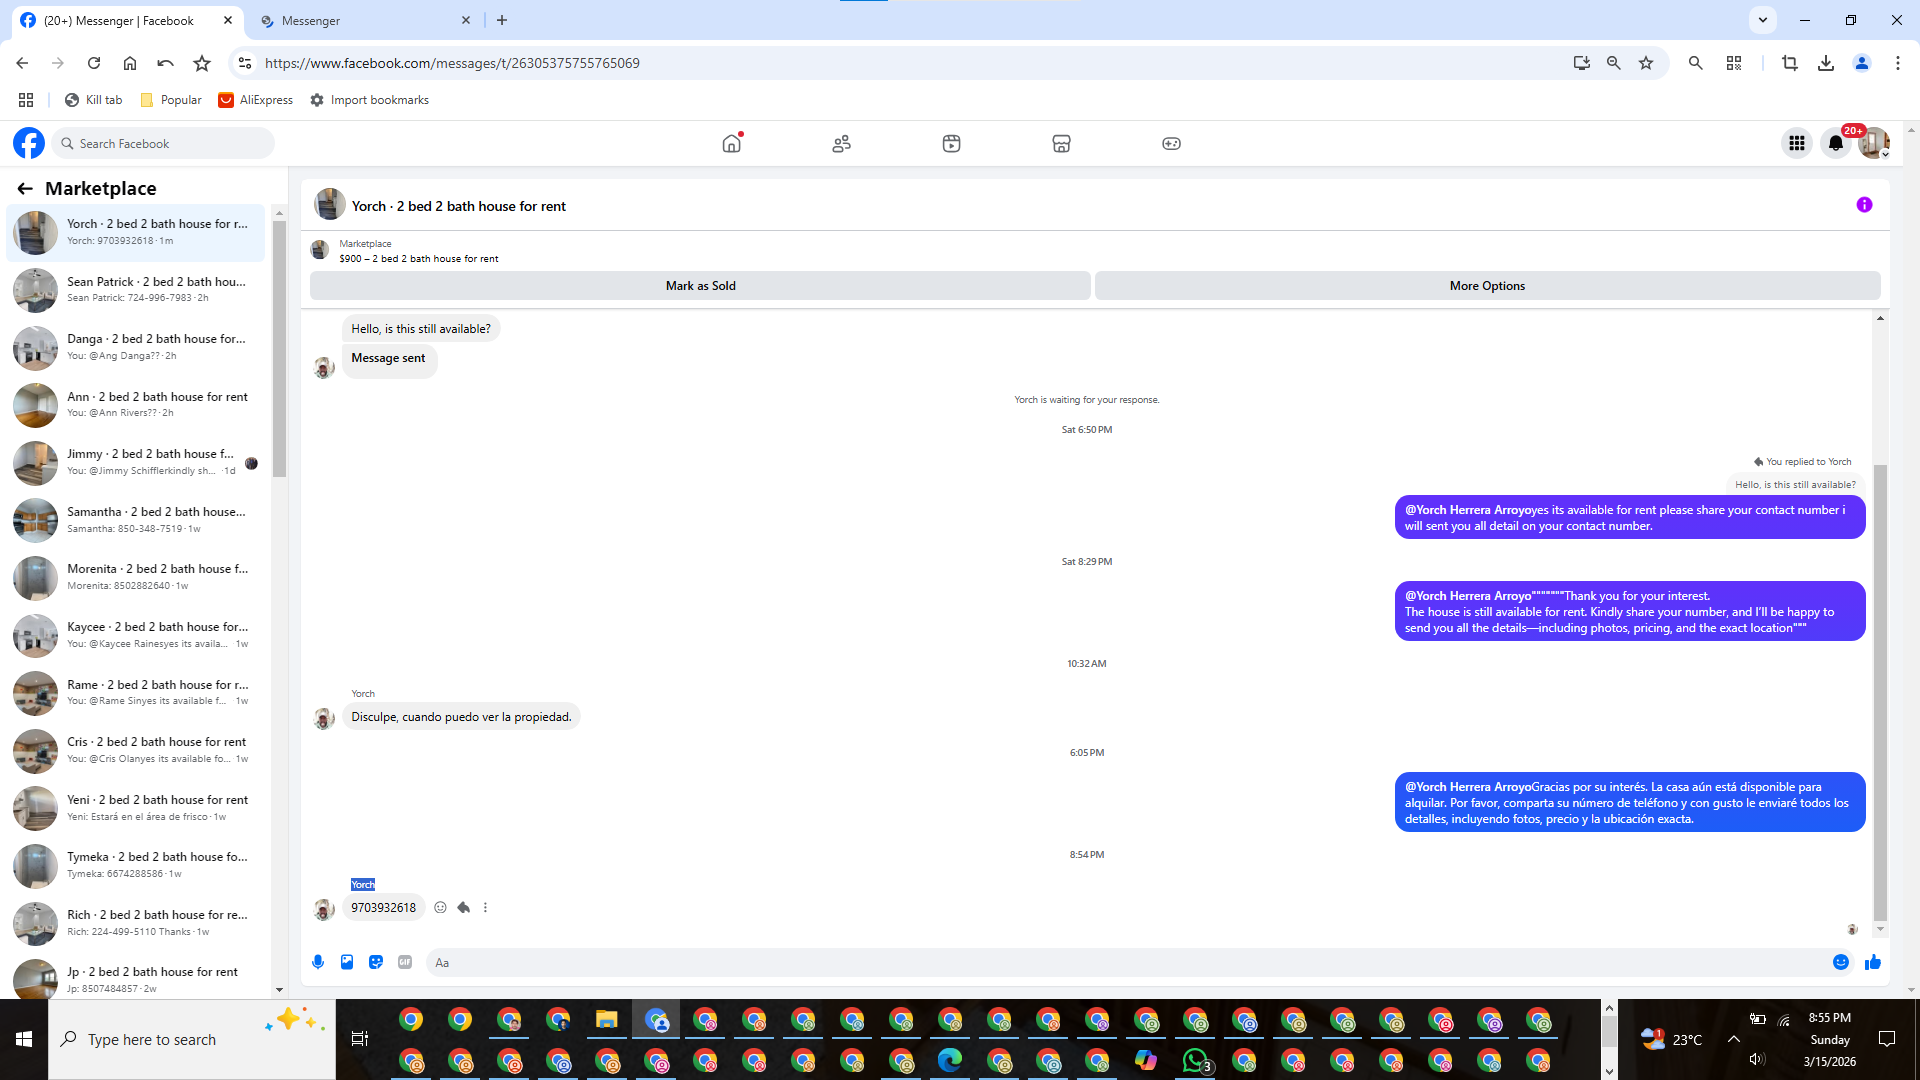
Task: Open Kaycee's house rental conversation
Action: point(136,635)
